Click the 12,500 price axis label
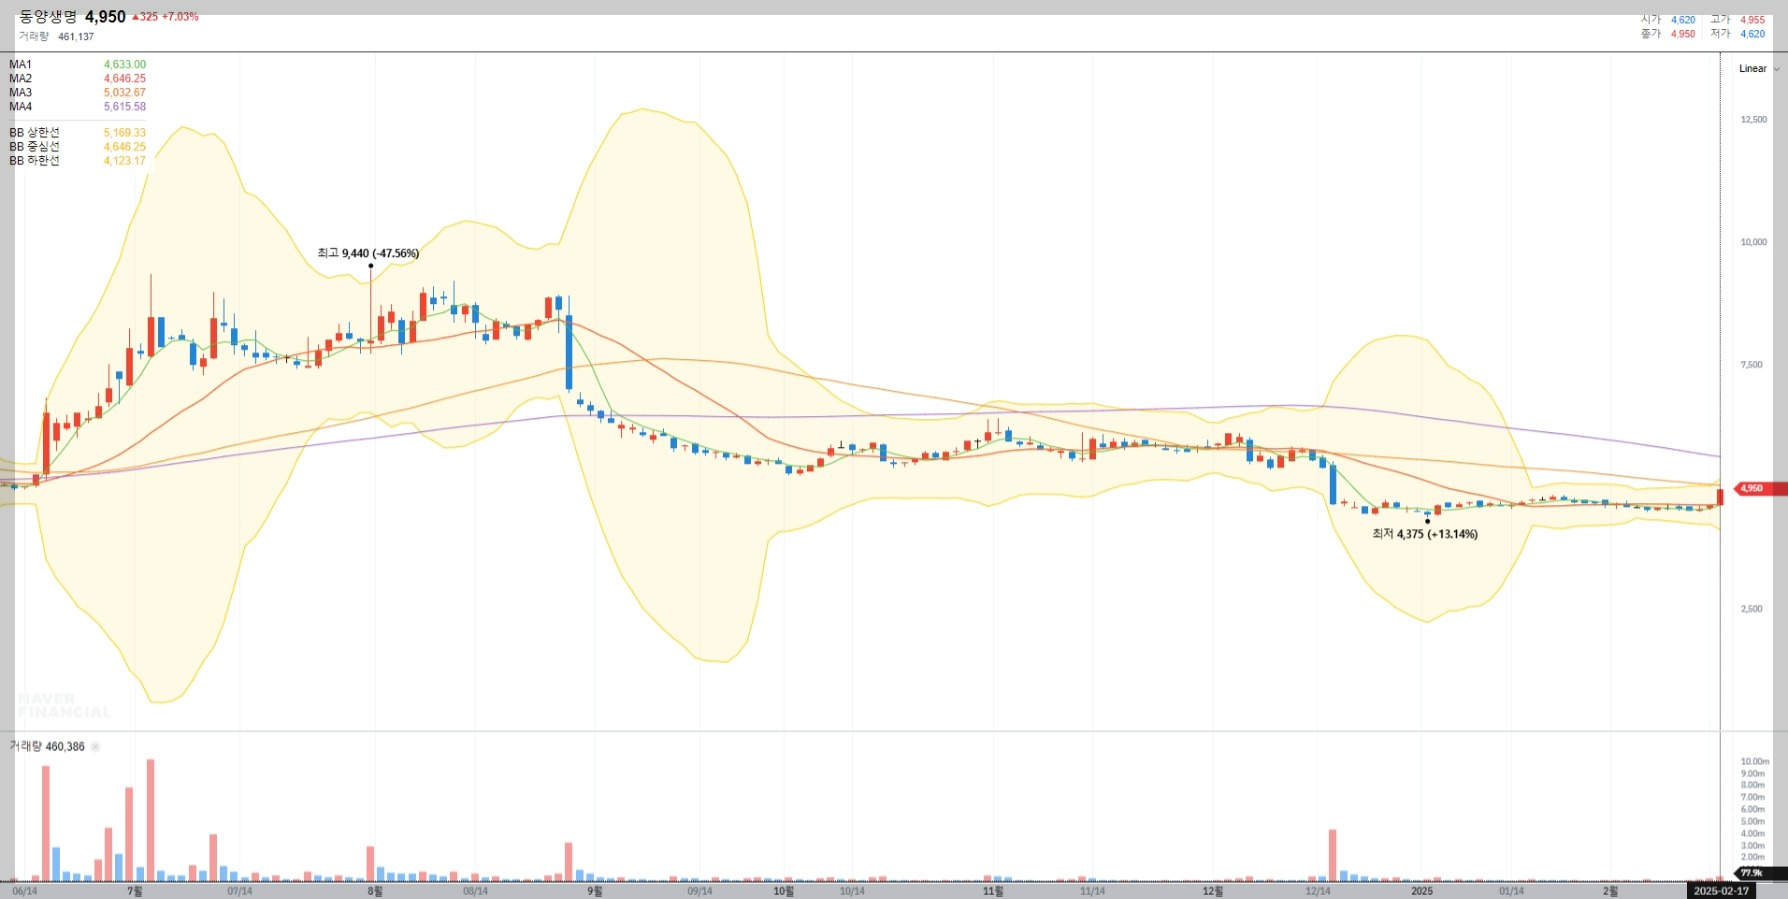 tap(1754, 120)
